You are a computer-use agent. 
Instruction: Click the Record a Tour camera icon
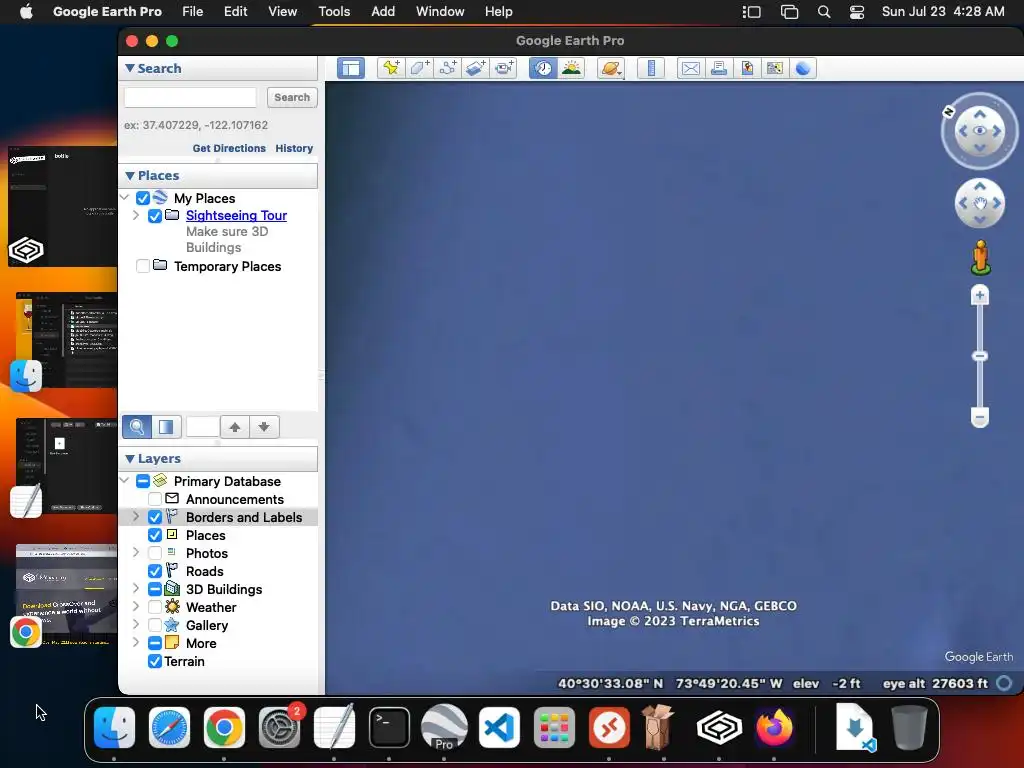click(x=504, y=68)
